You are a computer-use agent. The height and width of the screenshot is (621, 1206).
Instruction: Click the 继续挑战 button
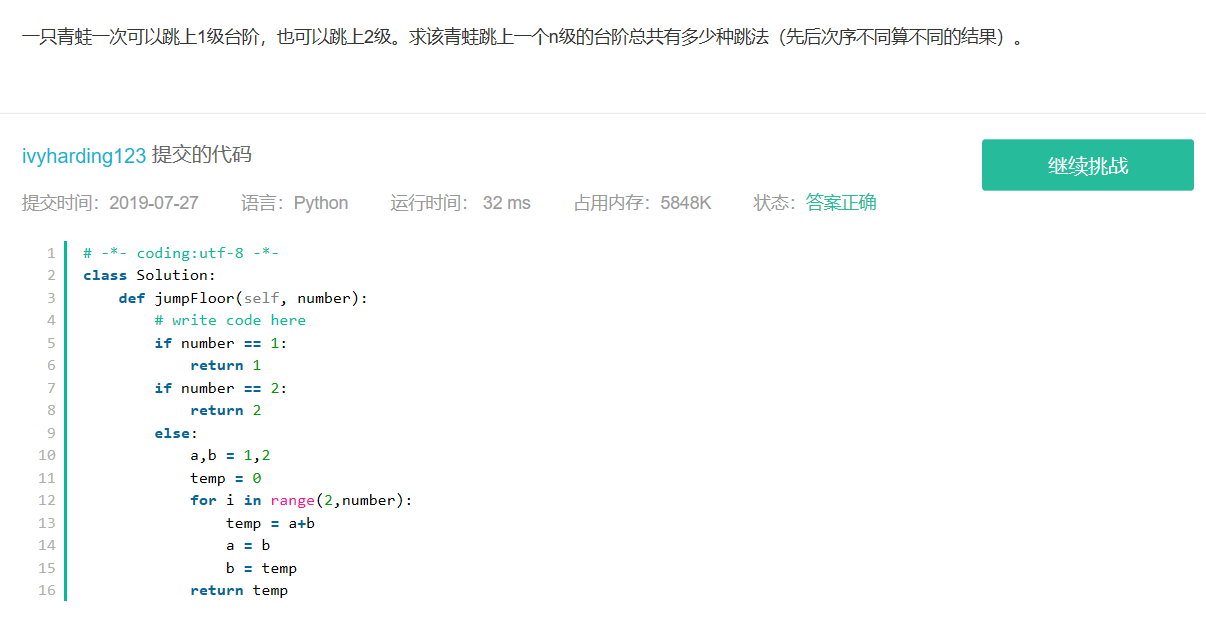pos(1087,165)
